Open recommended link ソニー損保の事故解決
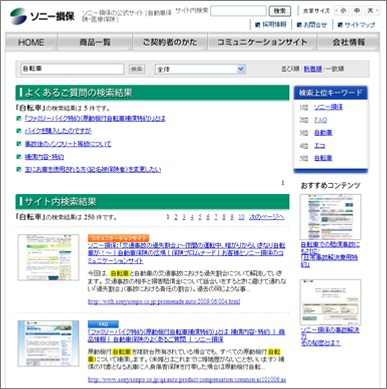 click(x=330, y=336)
